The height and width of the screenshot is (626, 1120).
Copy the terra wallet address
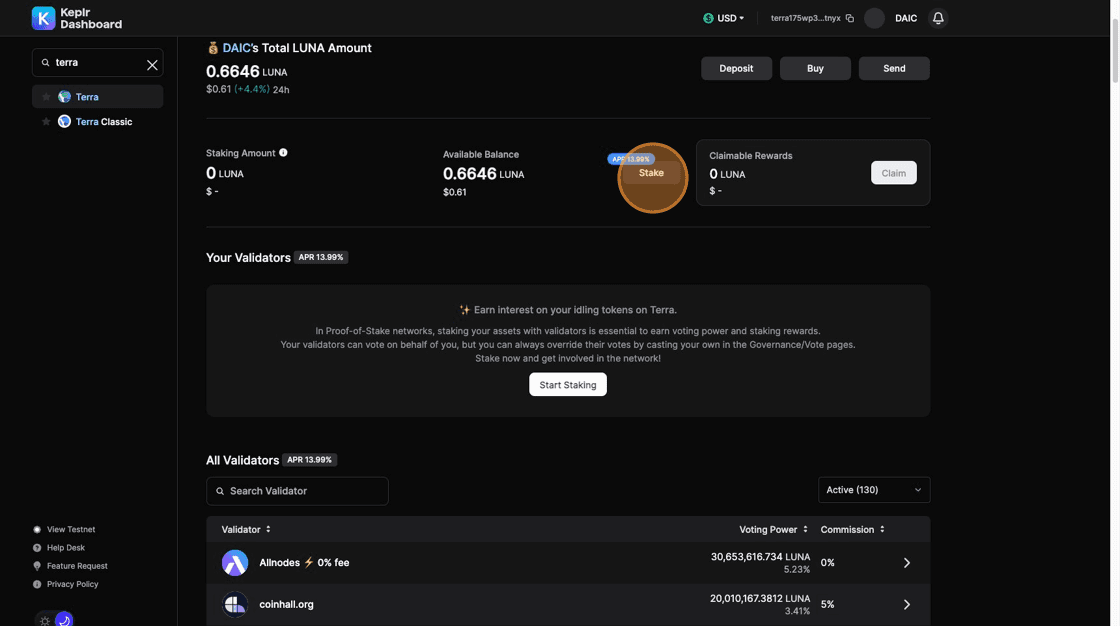coord(850,18)
